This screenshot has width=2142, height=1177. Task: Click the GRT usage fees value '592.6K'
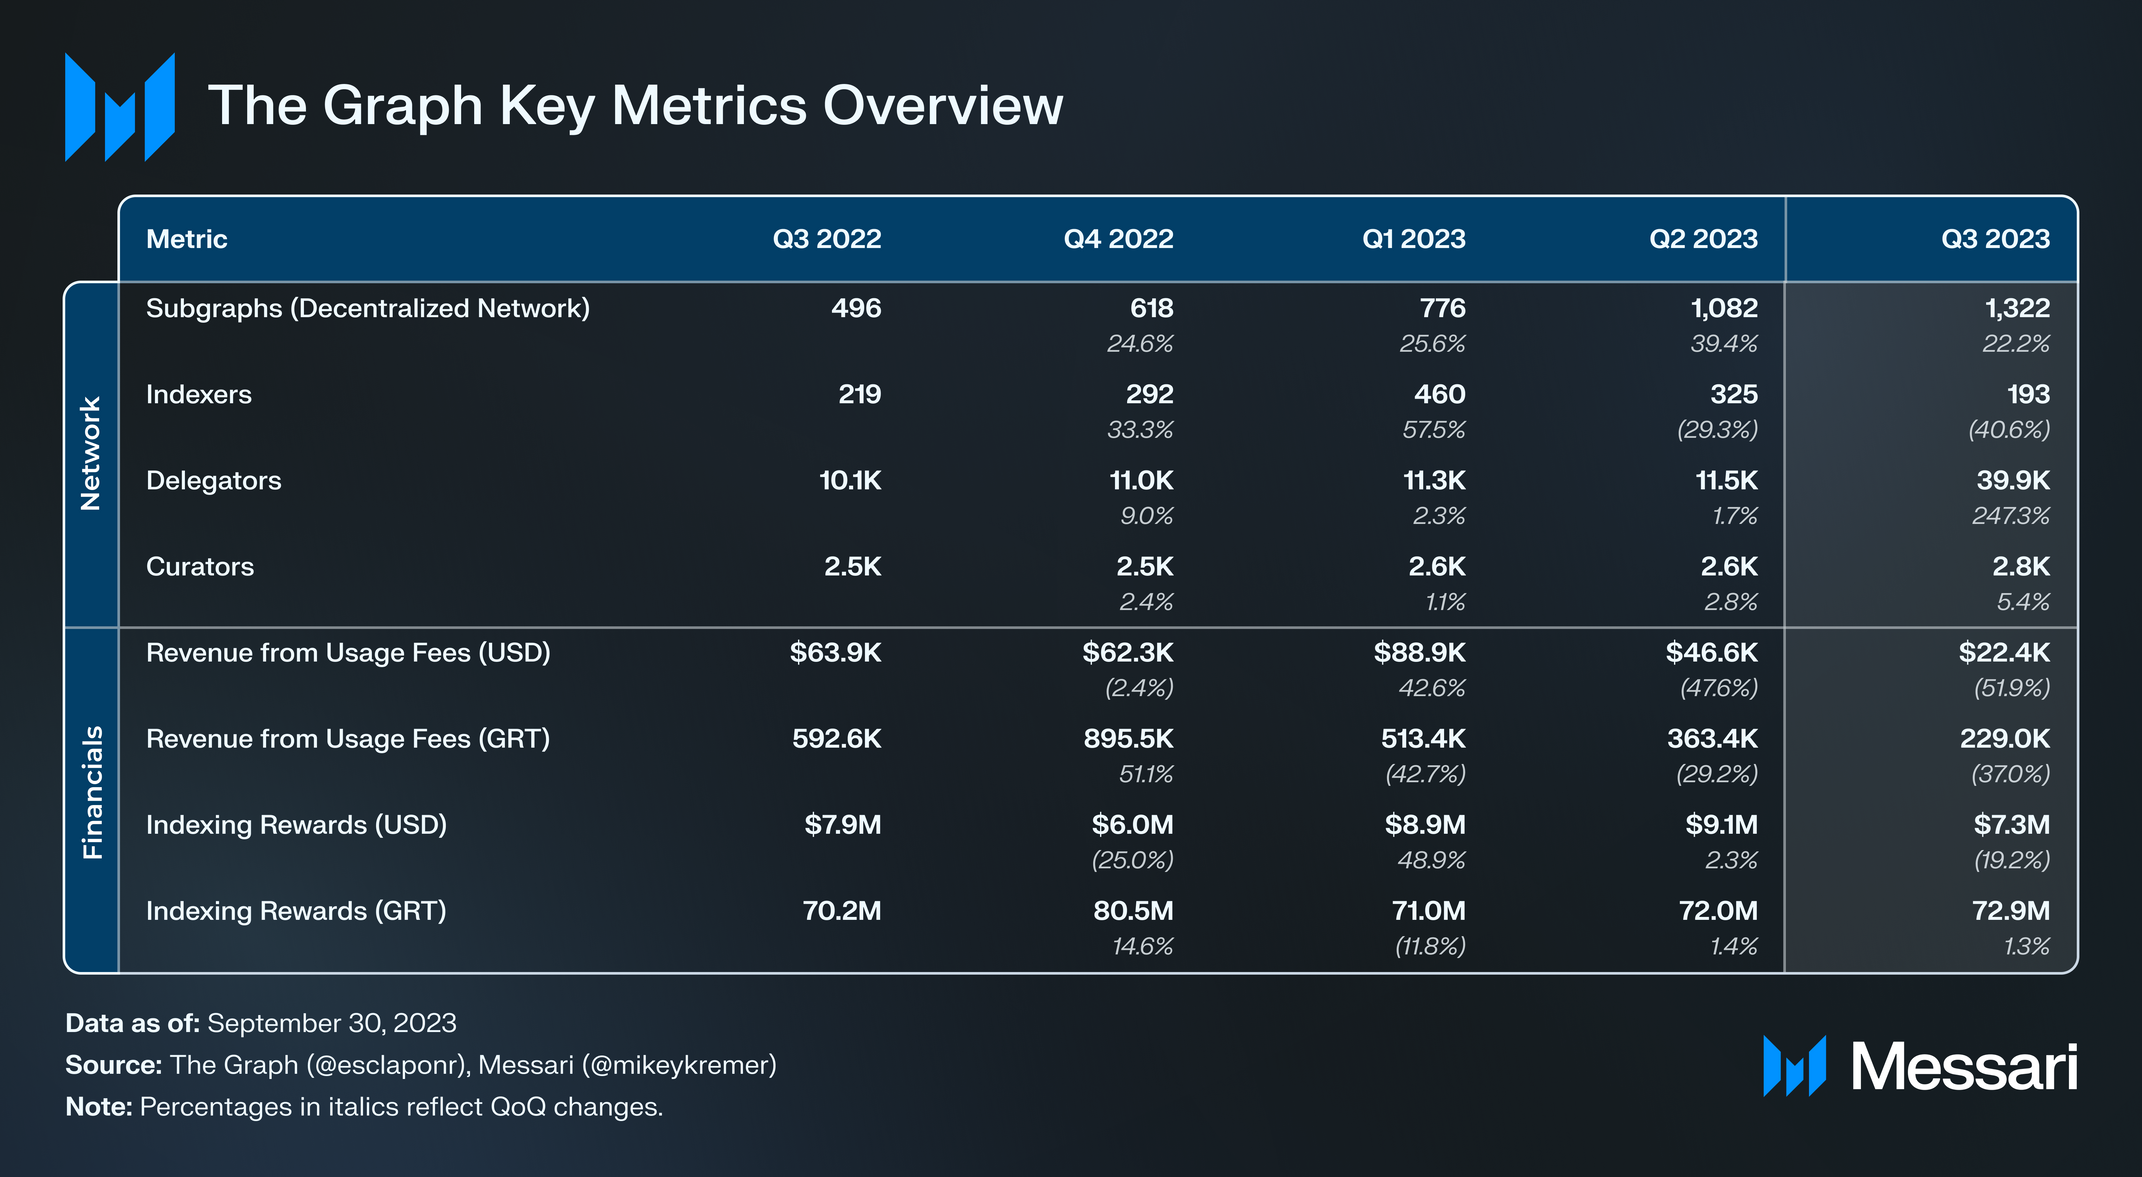(x=837, y=739)
